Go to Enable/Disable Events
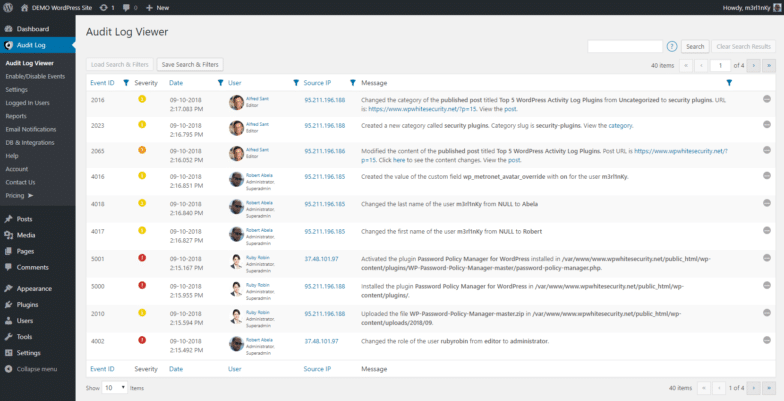This screenshot has height=401, width=784. (x=35, y=76)
